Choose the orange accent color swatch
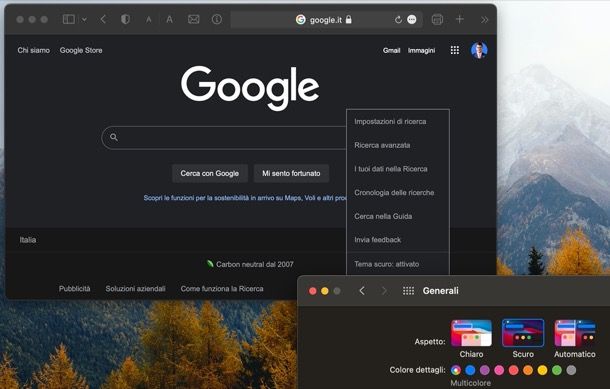 point(528,370)
